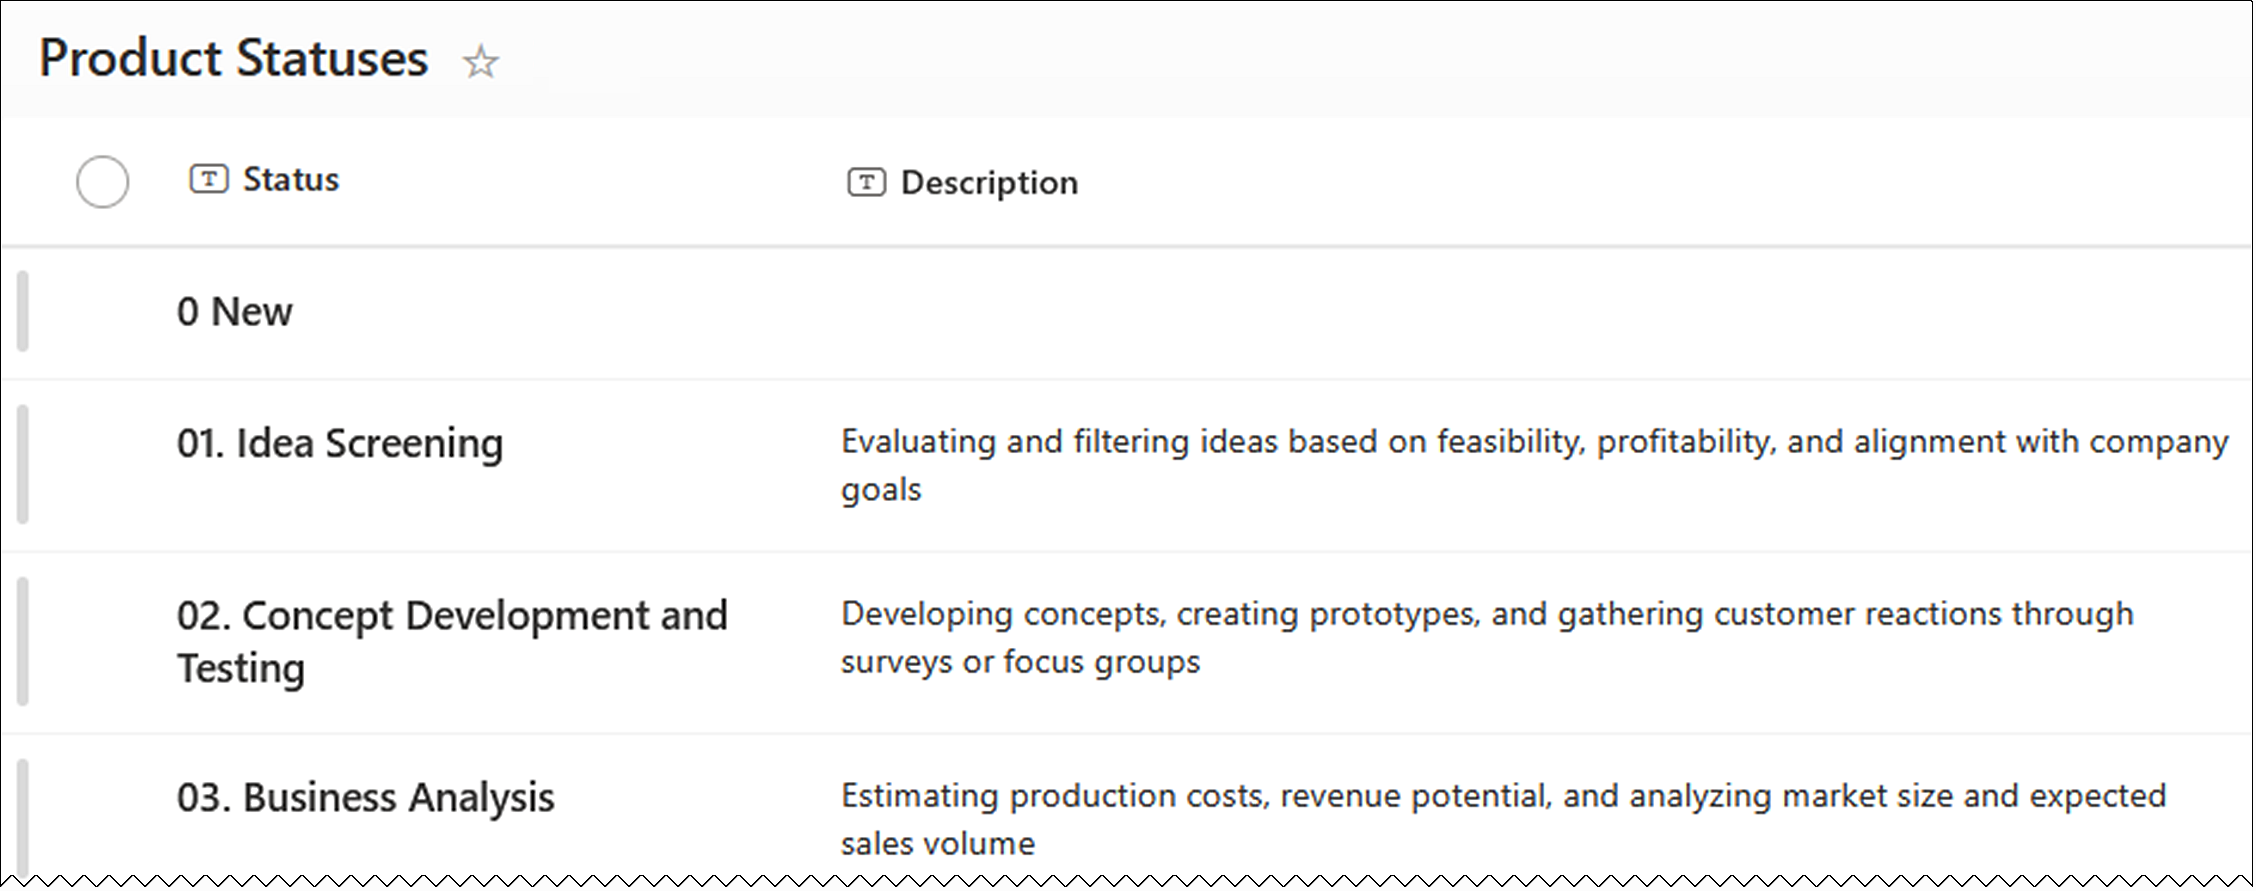Click the text type icon beside Status column
The height and width of the screenshot is (891, 2256).
coord(209,179)
